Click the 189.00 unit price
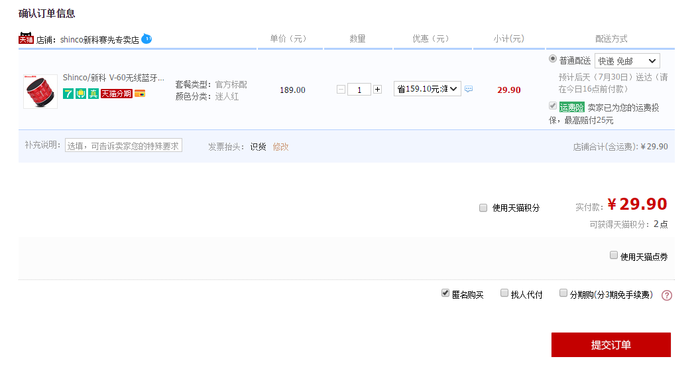Viewport: 700px width, 375px height. click(x=292, y=90)
